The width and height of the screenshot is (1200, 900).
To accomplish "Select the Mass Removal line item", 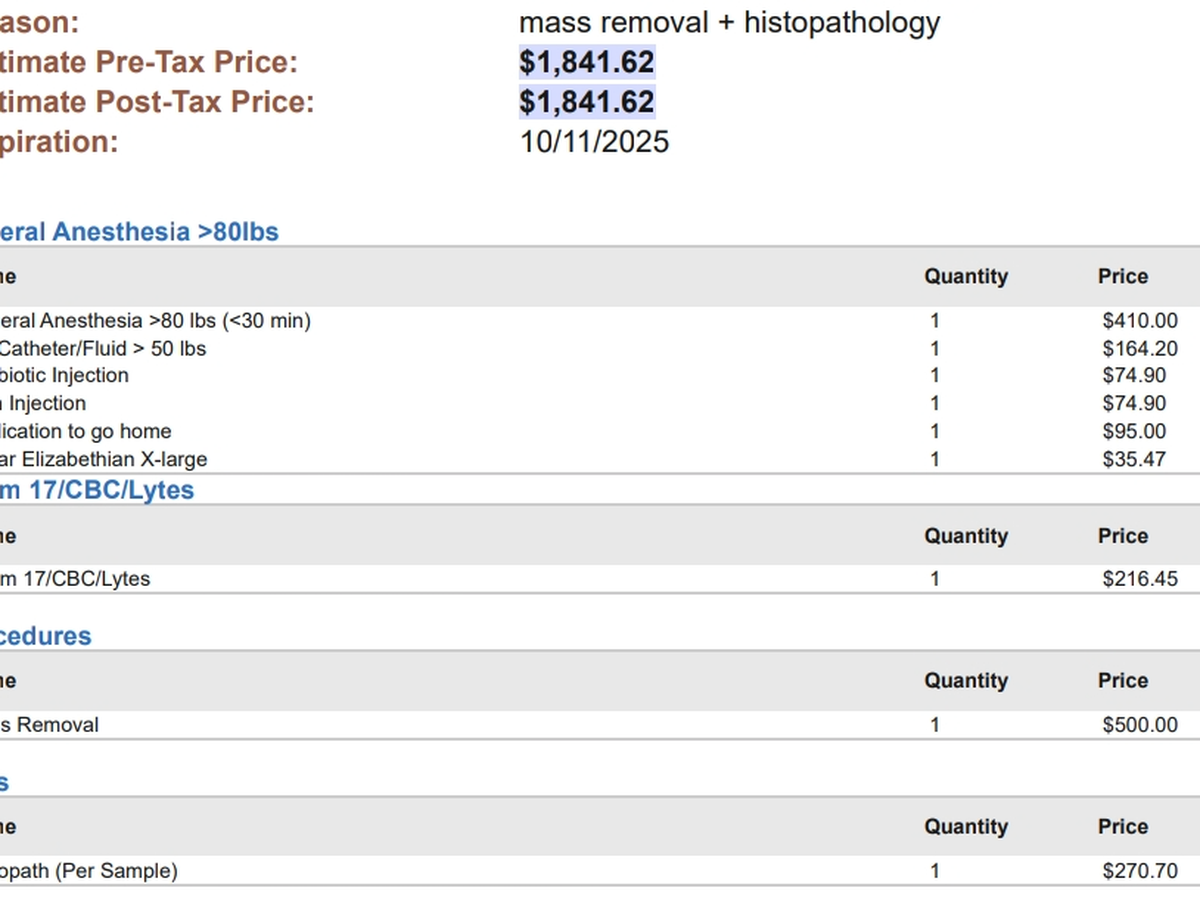I will point(49,725).
